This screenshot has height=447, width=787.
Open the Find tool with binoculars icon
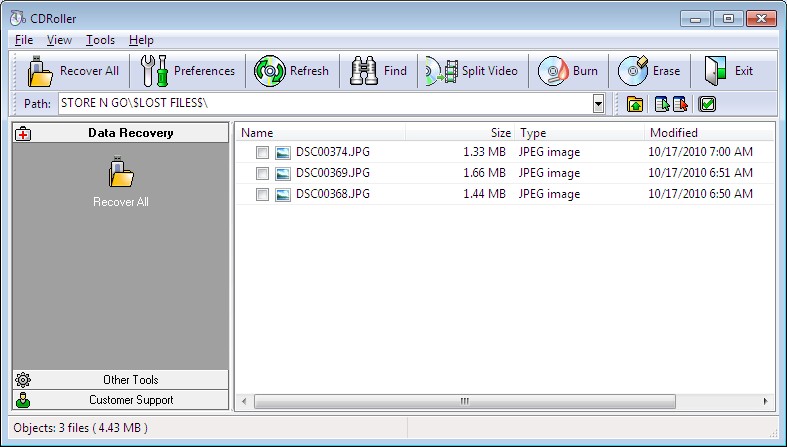(379, 71)
